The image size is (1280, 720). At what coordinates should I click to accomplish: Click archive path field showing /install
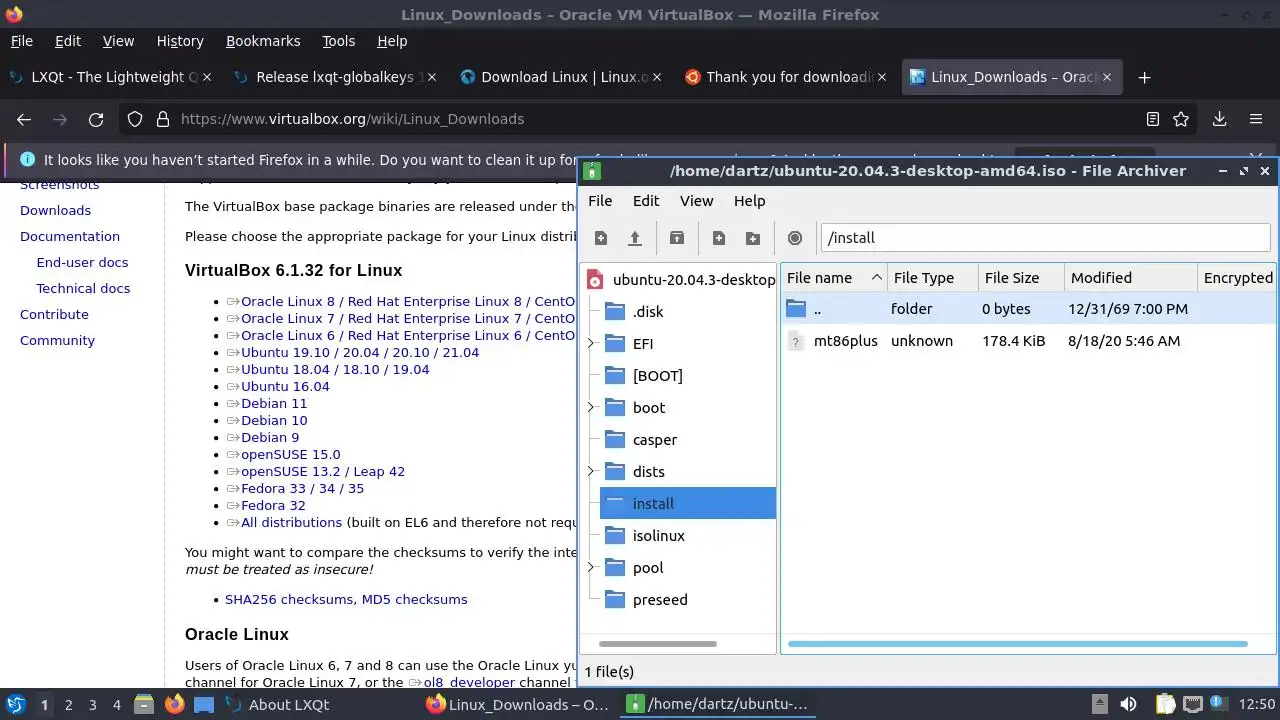[x=1045, y=238]
